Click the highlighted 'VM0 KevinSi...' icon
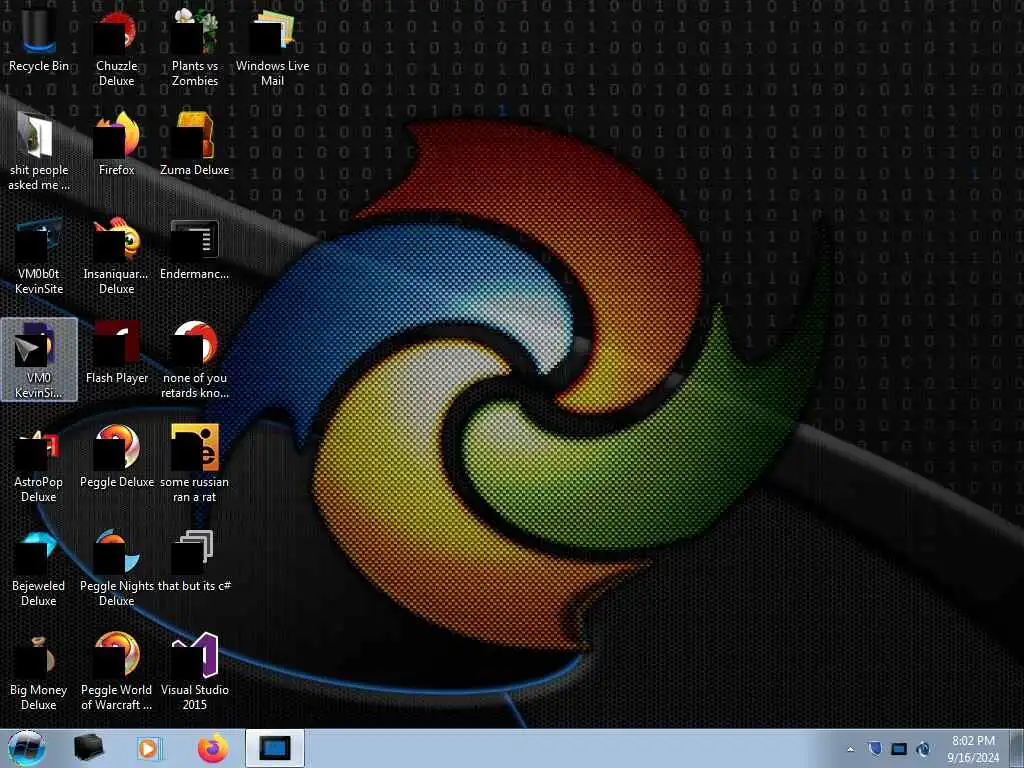 pos(39,359)
